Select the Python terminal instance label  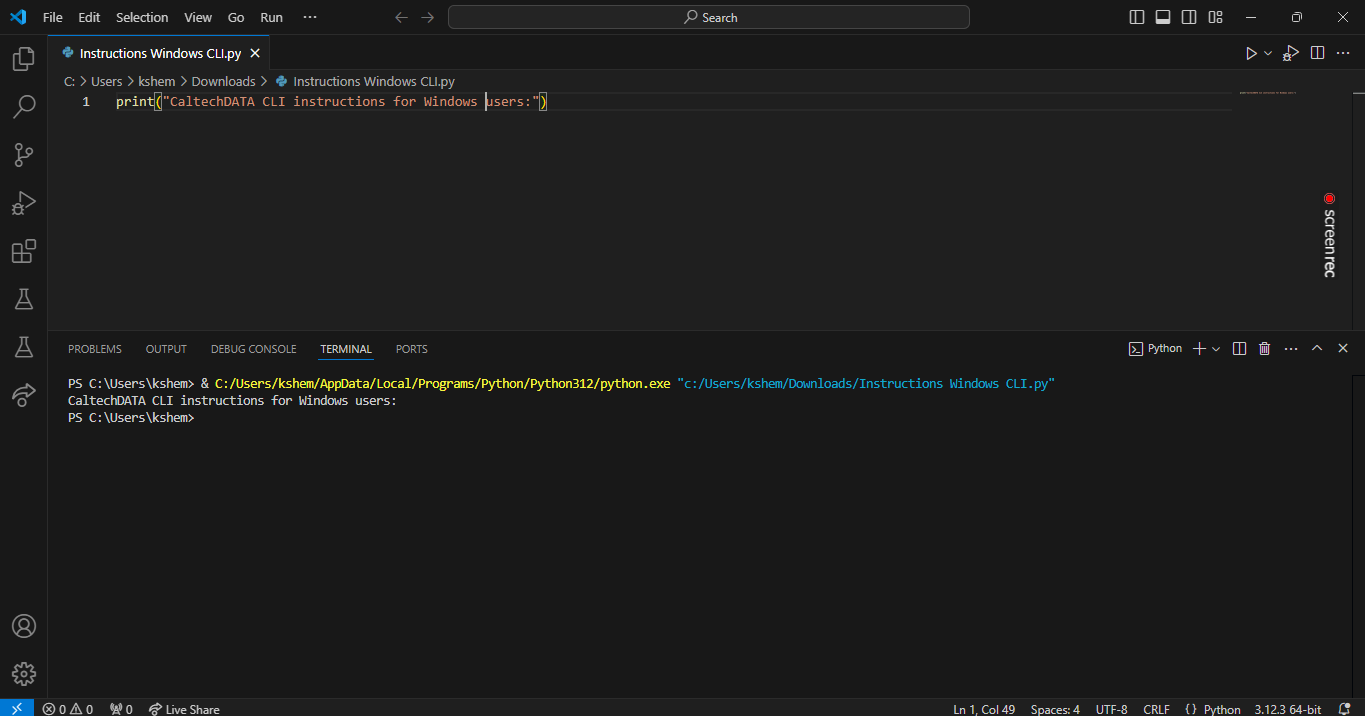click(1155, 348)
